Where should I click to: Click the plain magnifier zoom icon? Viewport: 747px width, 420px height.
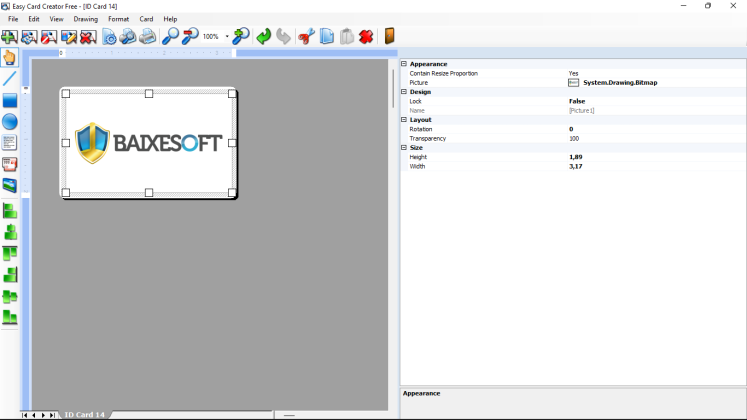170,37
